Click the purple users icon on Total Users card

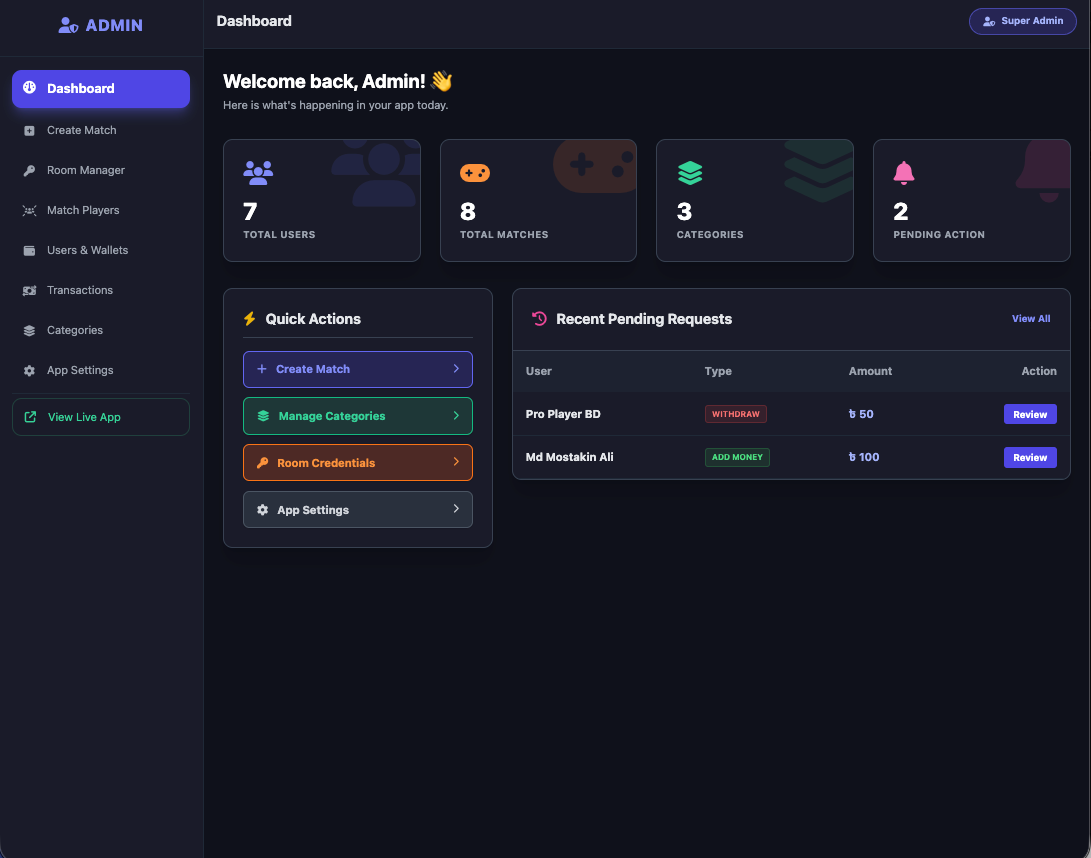coord(258,173)
